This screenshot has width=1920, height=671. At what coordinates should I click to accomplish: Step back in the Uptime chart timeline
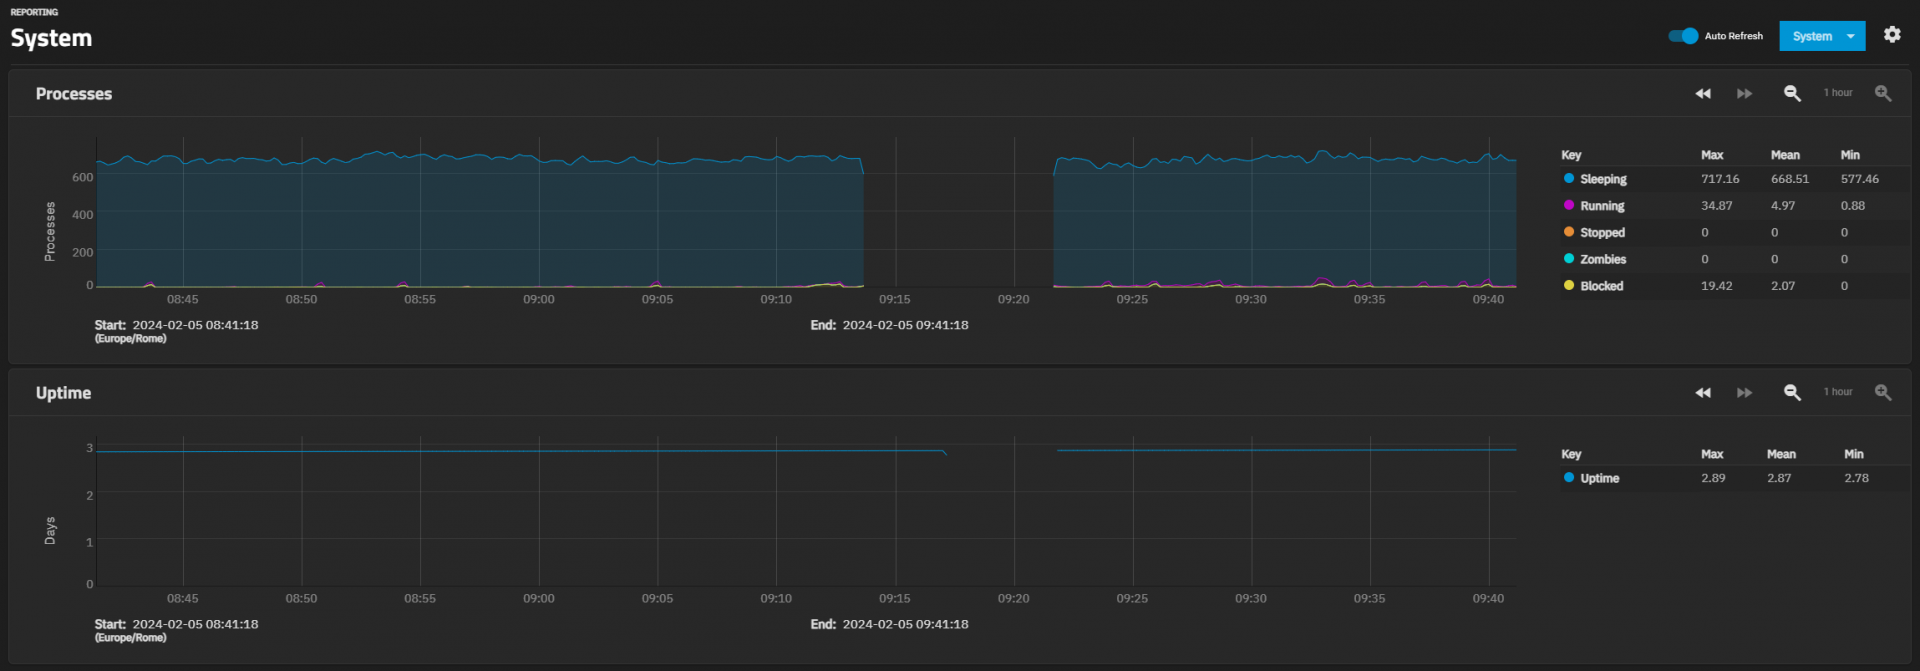tap(1703, 392)
